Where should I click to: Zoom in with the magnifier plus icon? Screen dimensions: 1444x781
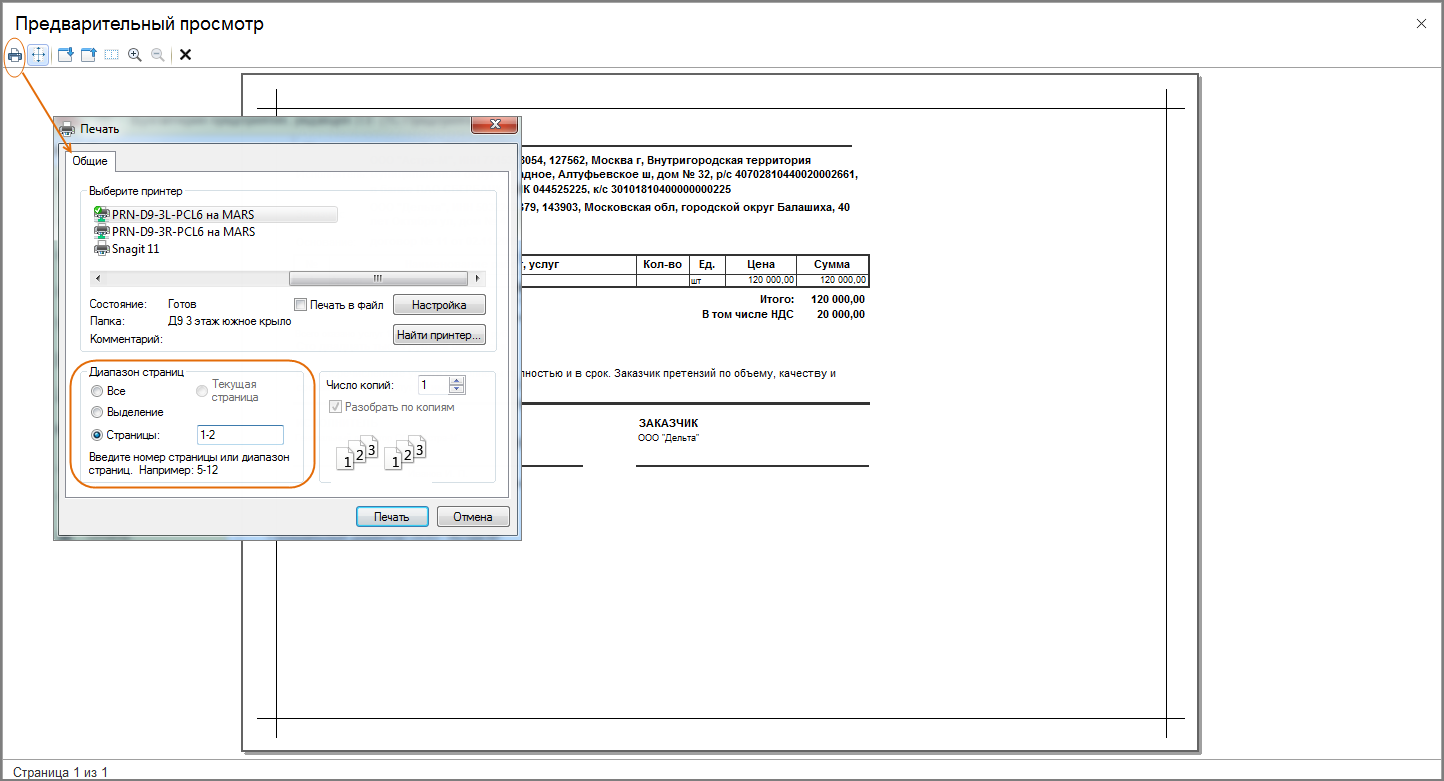[x=134, y=54]
